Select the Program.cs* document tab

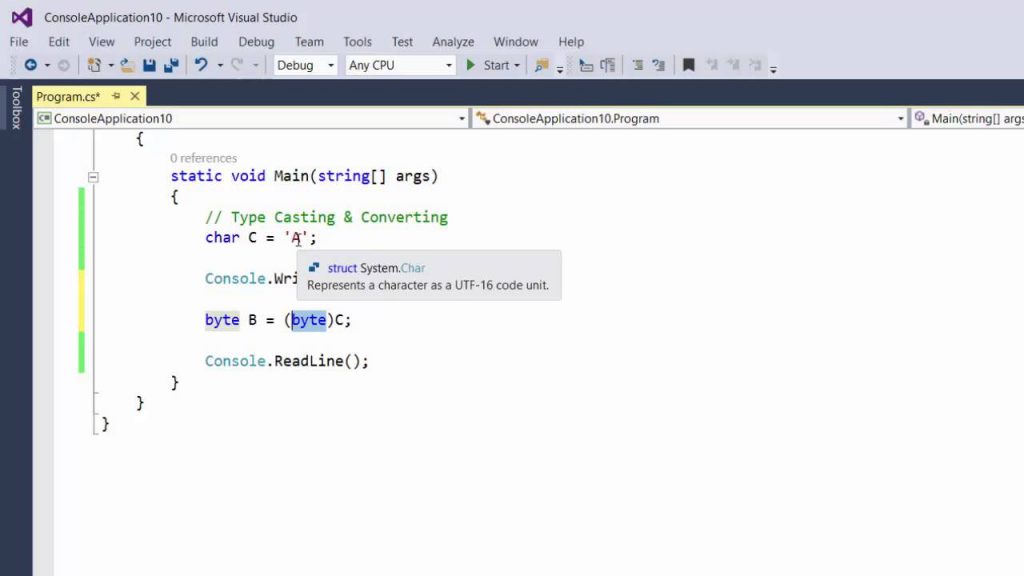(68, 97)
